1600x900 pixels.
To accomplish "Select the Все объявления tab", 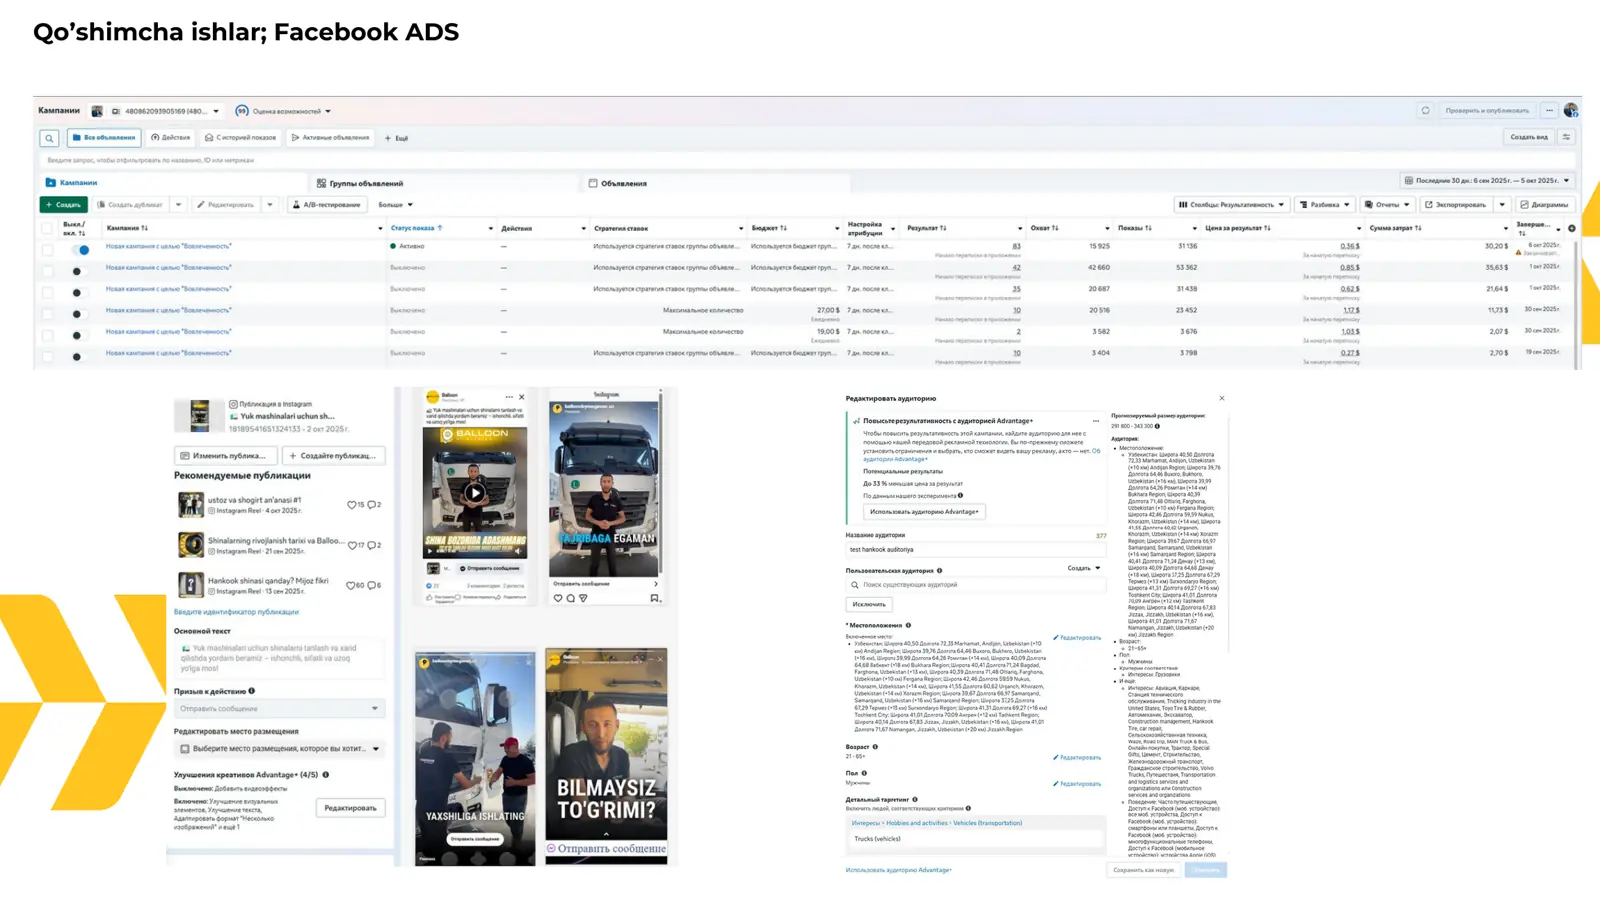I will [104, 138].
